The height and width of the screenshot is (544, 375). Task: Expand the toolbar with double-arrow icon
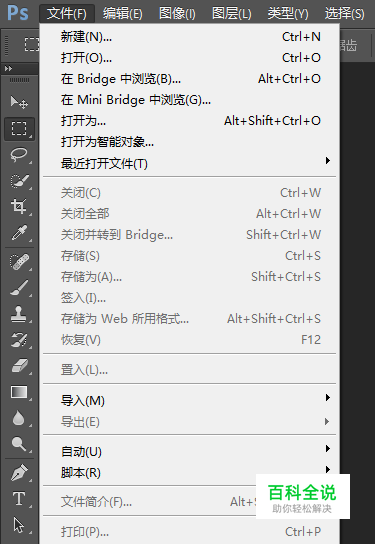click(x=8, y=69)
